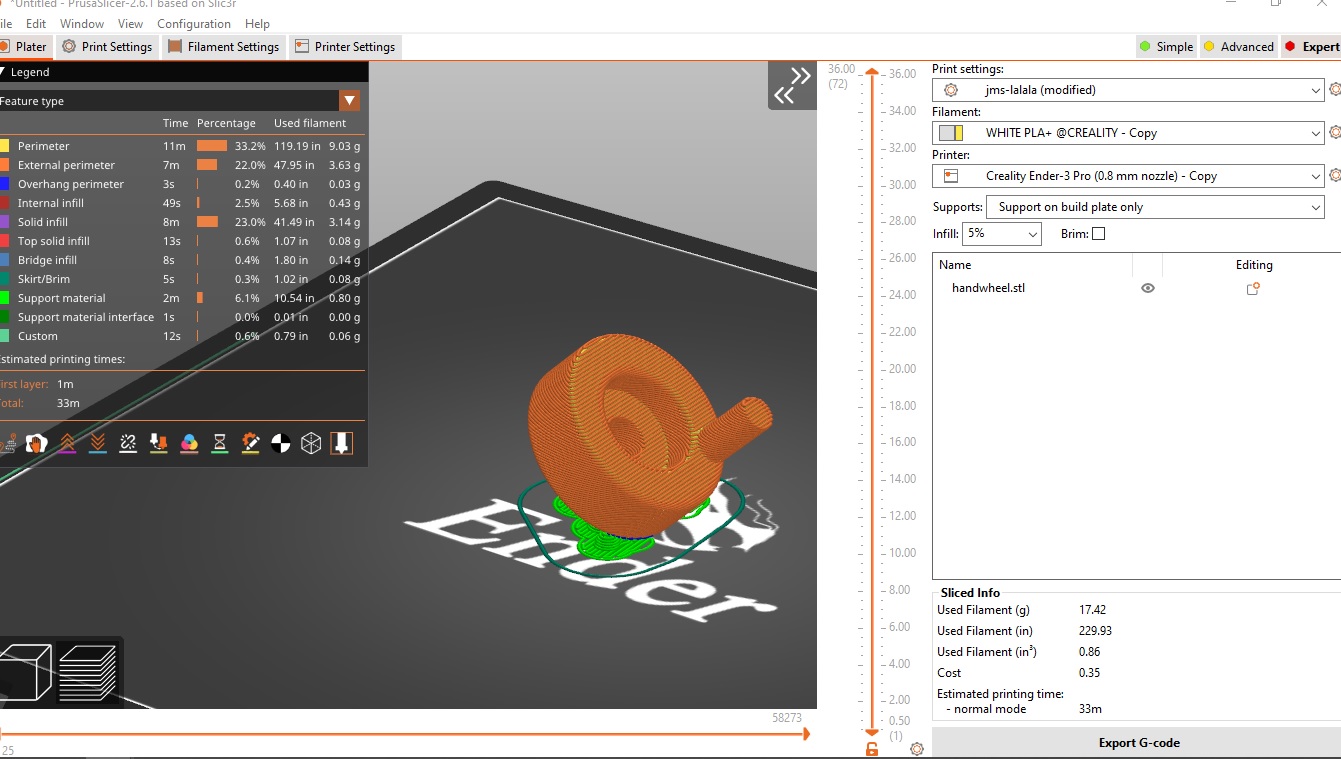Toggle Center of gravity icon
Viewport: 1341px width, 759px height.
pos(281,443)
